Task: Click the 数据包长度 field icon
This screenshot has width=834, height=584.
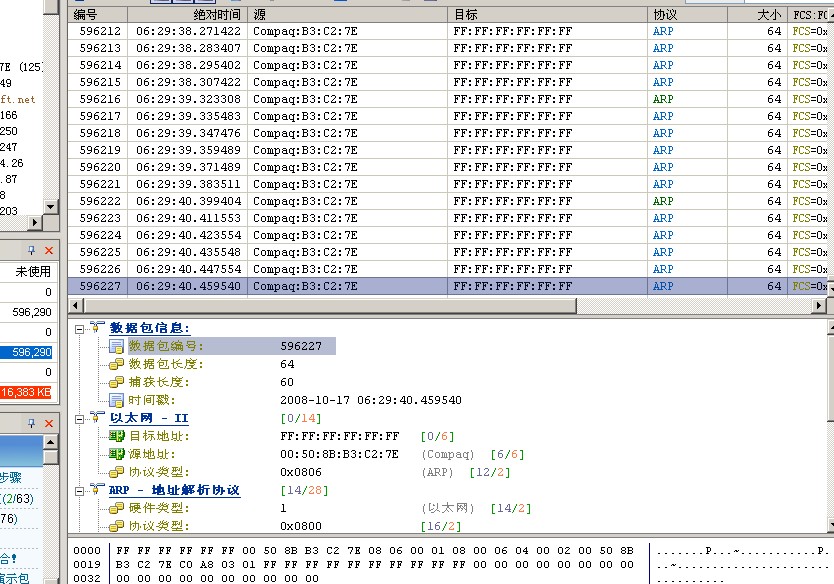Action: (116, 364)
